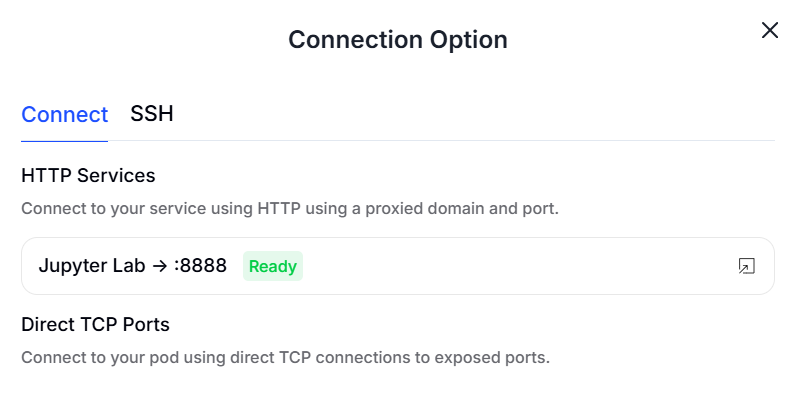Switch to the SSH tab
Viewport: 797px width, 414px height.
pos(152,114)
